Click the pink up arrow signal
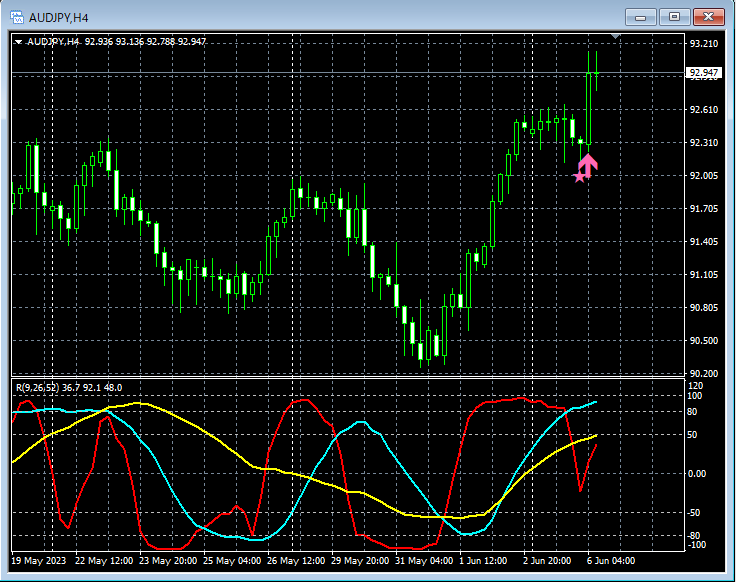Viewport: 737px width, 582px height. coord(588,165)
